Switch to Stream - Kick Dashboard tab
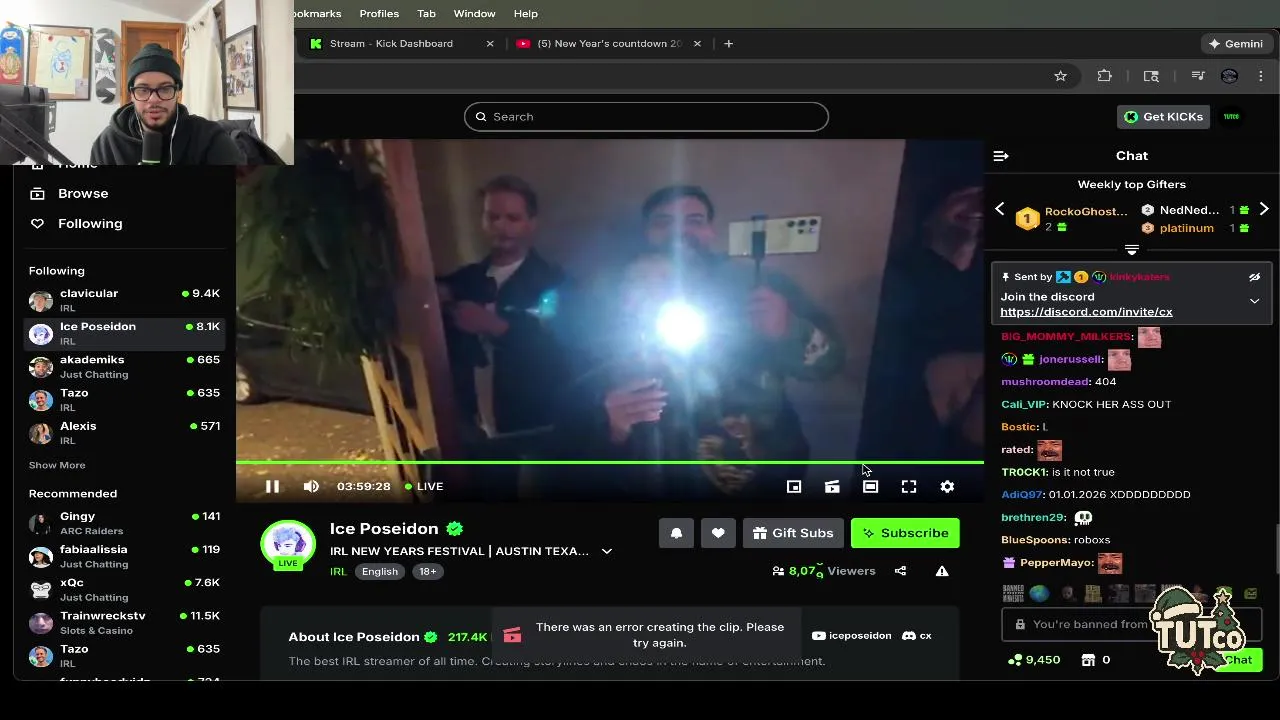 391,44
